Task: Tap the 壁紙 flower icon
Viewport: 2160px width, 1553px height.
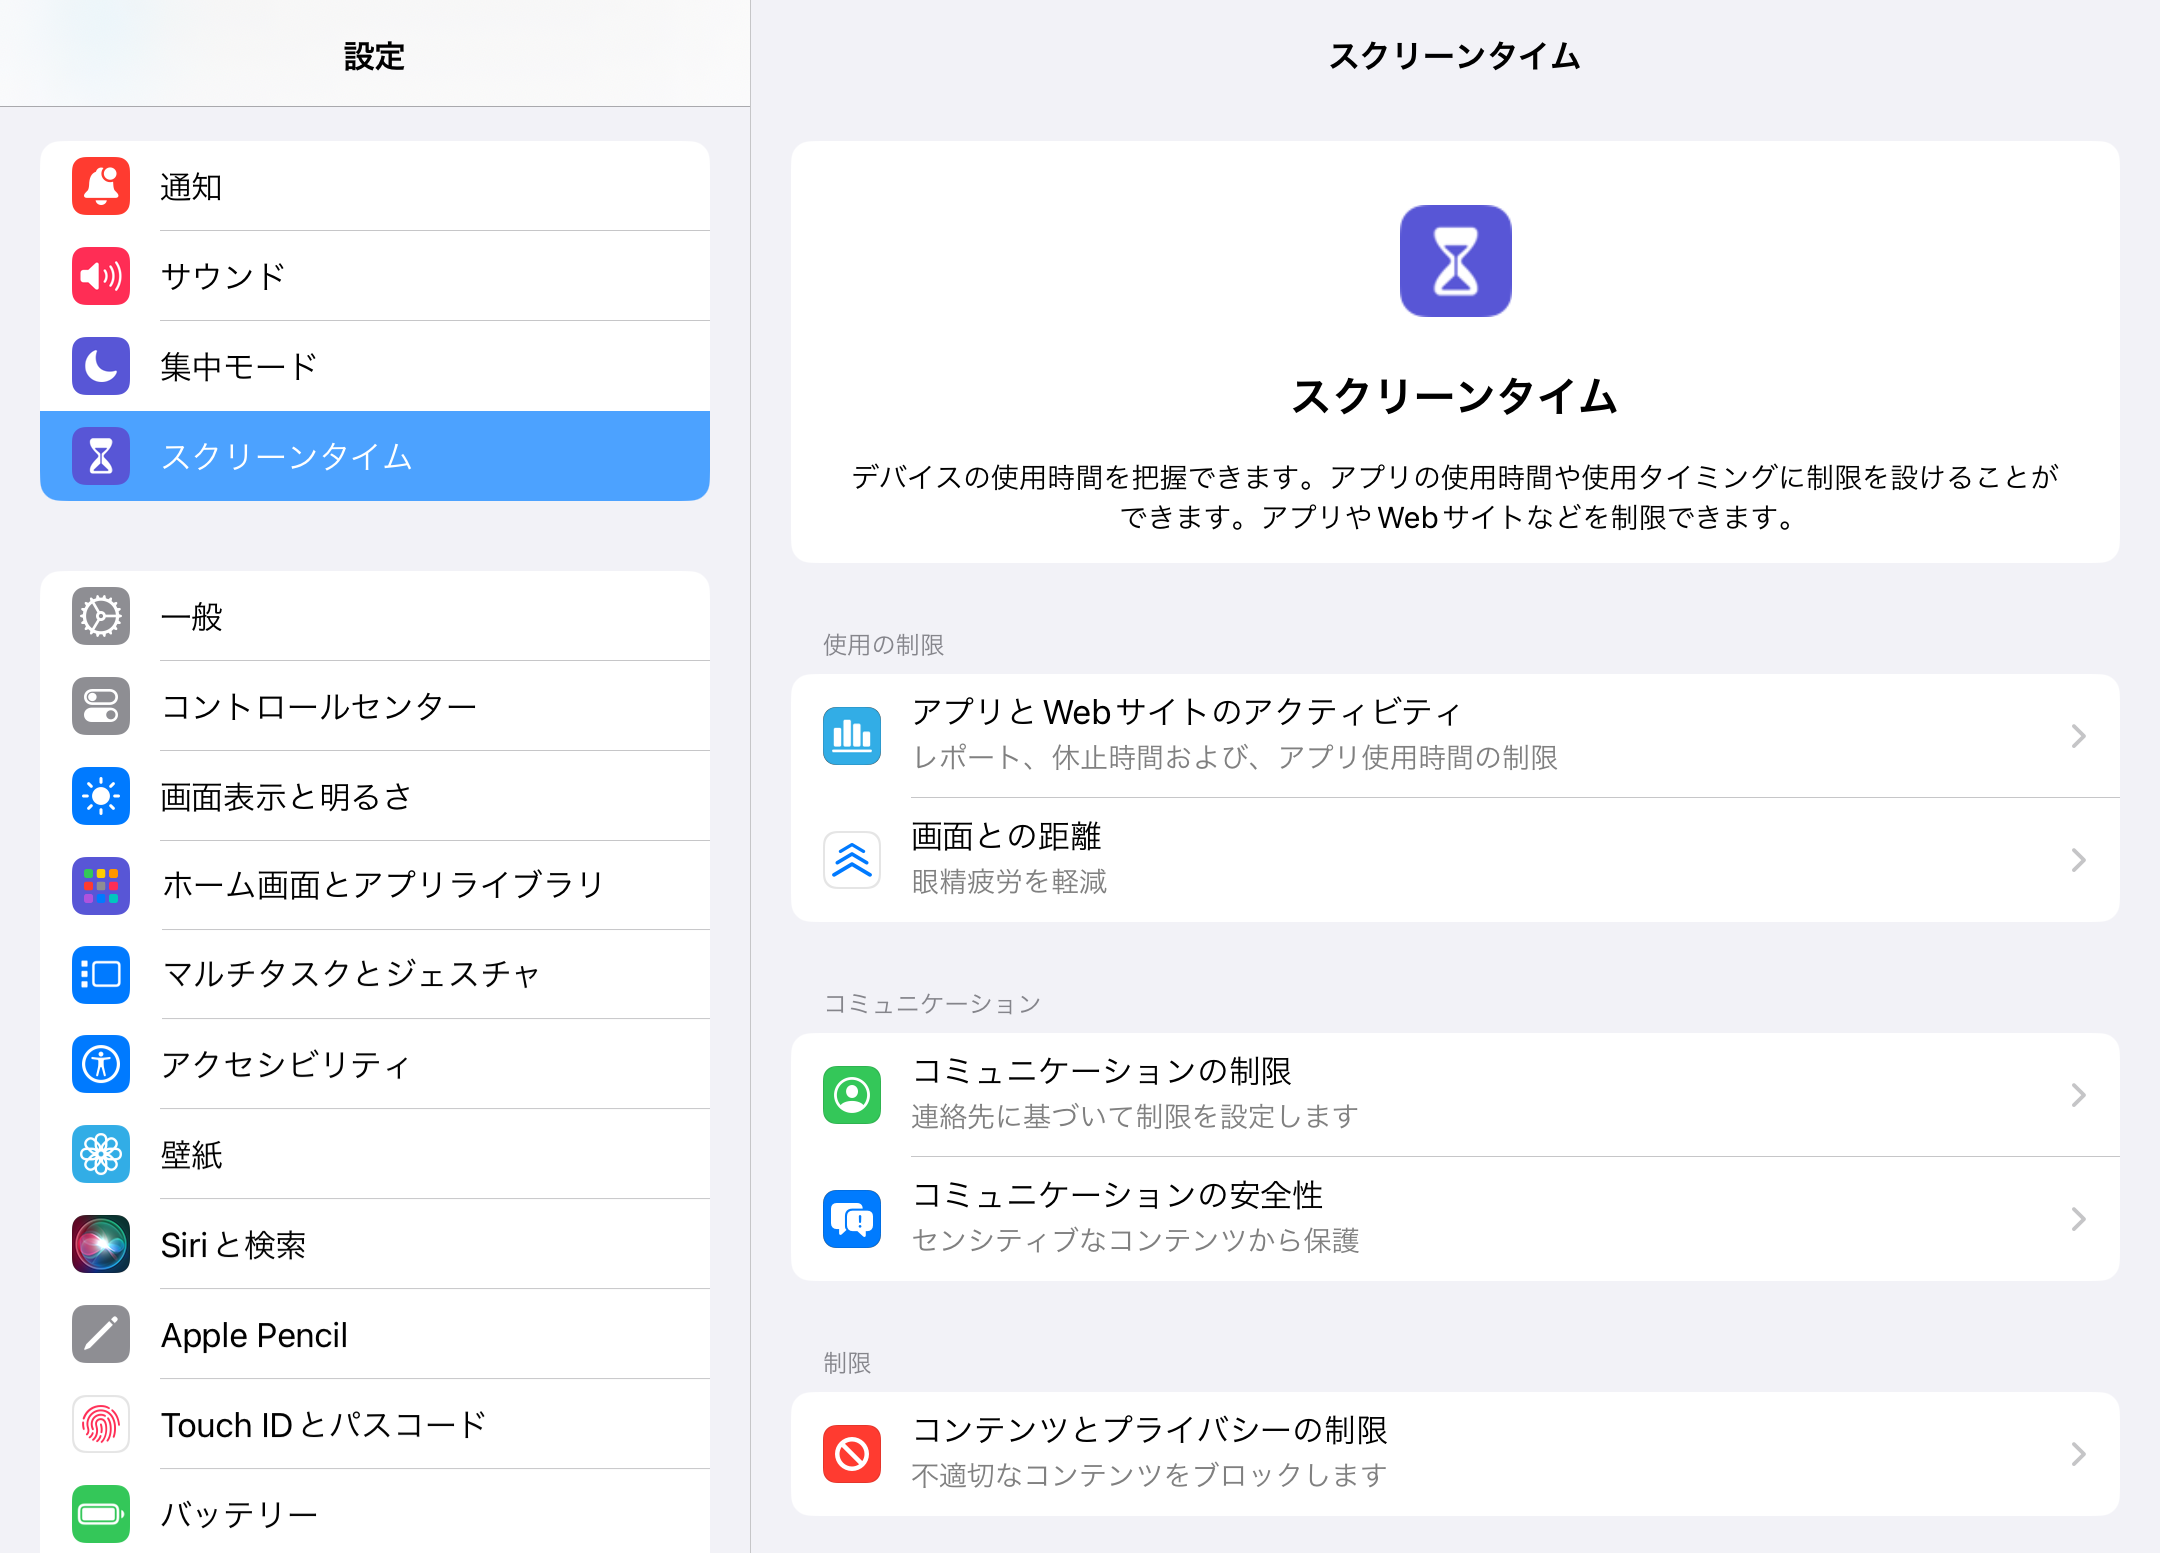Action: 101,1154
